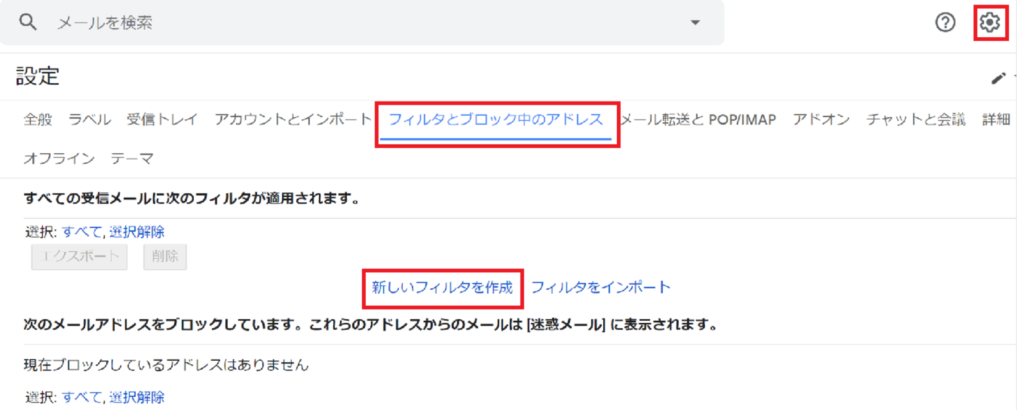The height and width of the screenshot is (410, 1024).
Task: Open the 詳細 tab
Action: (x=997, y=120)
